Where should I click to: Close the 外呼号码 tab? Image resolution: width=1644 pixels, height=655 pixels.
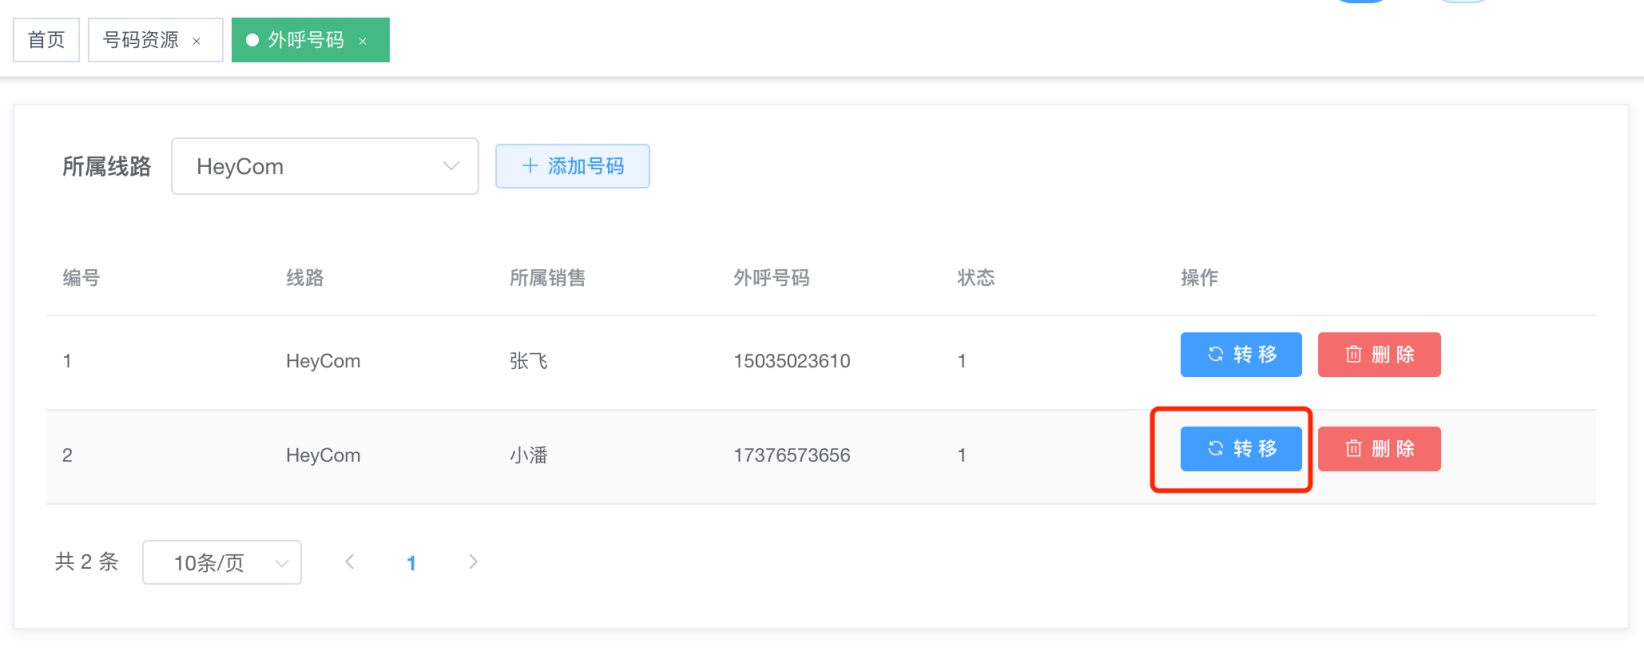363,41
